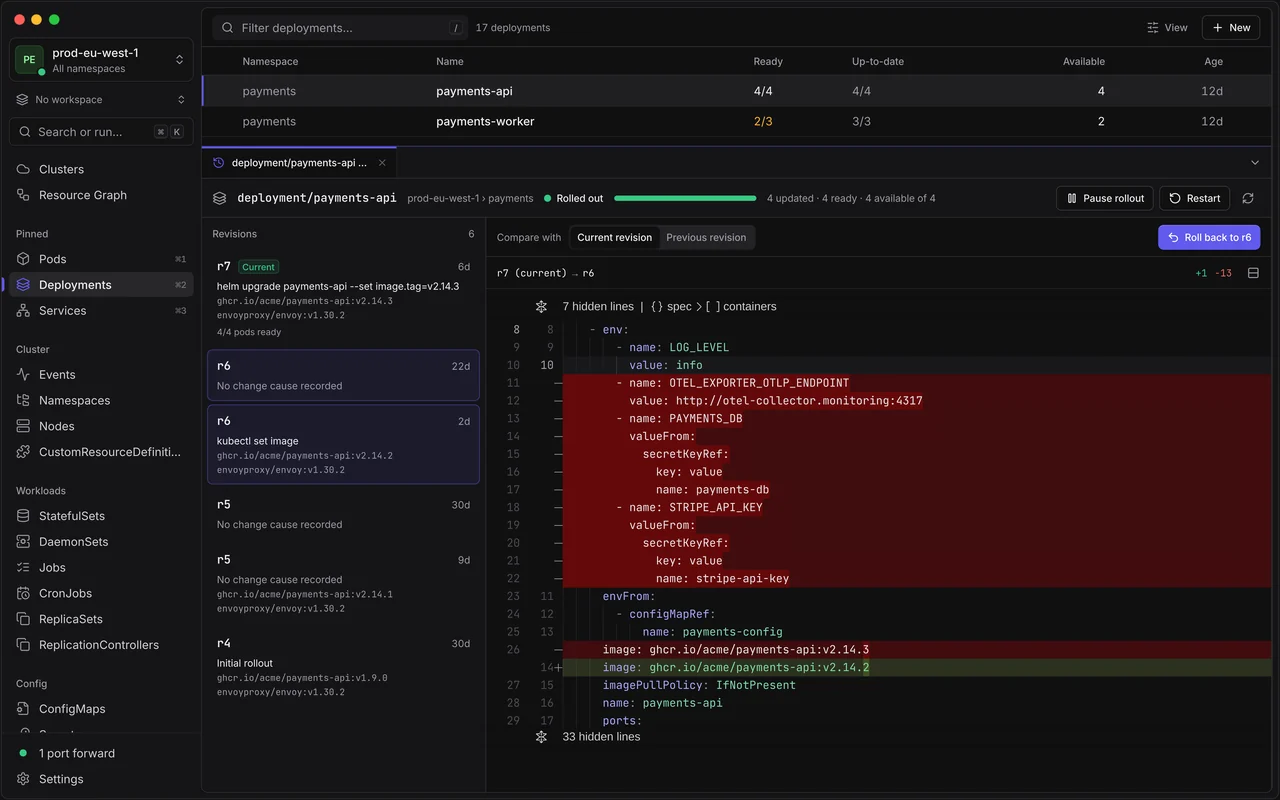Screen dimensions: 1280x800
Task: Select revision r5 aged 30d
Action: (x=343, y=514)
